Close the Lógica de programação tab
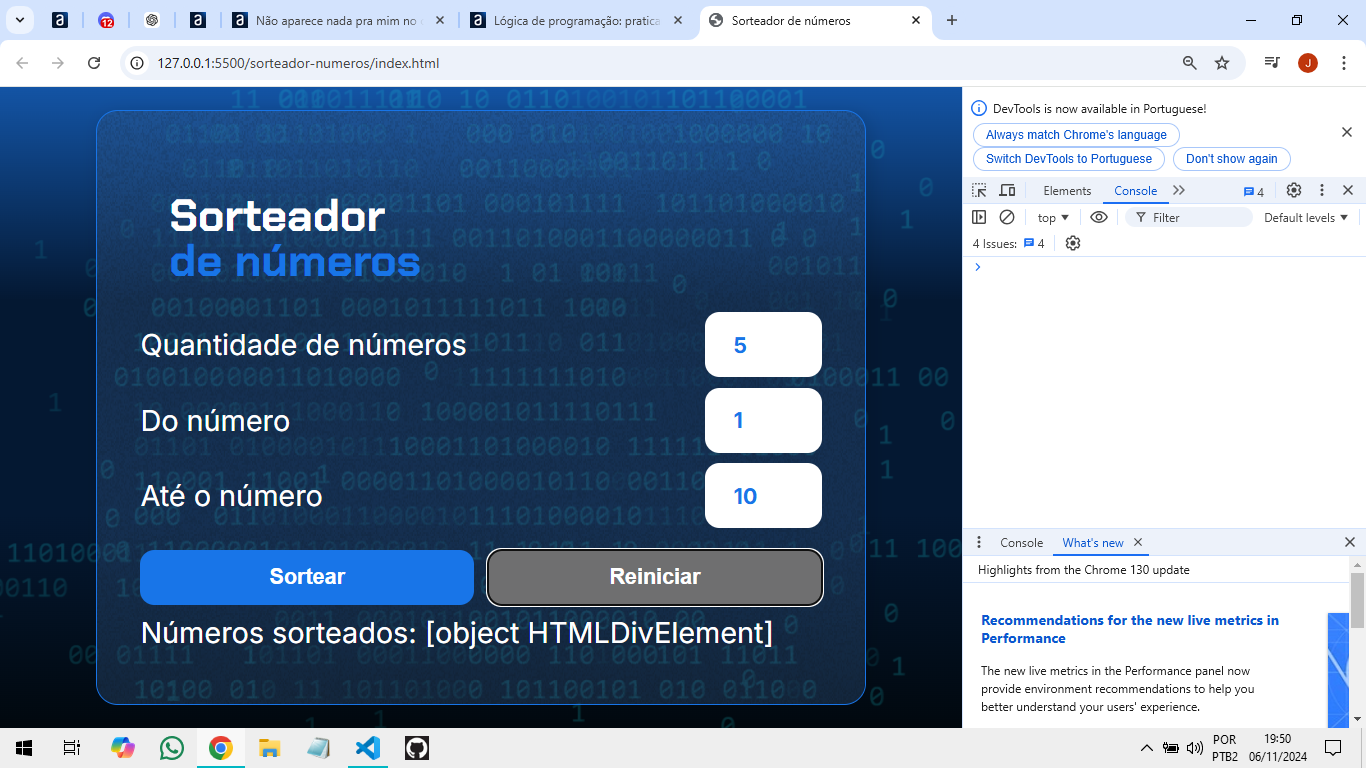Viewport: 1366px width, 768px height. (x=678, y=20)
